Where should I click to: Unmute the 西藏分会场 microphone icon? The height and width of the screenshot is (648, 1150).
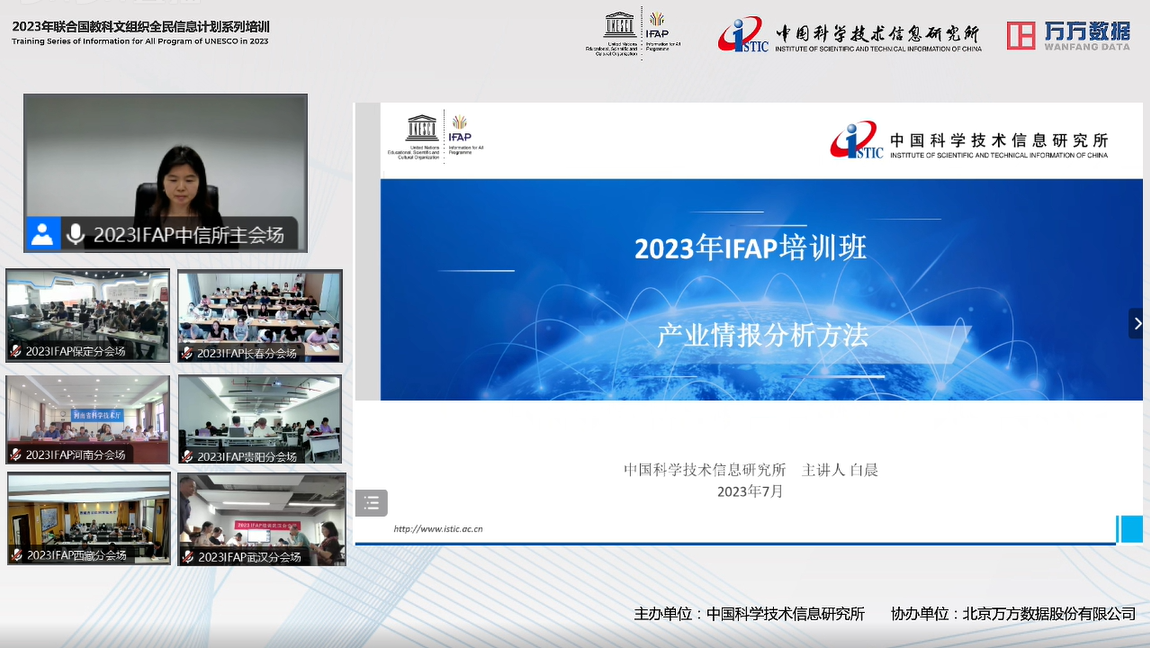tap(17, 555)
